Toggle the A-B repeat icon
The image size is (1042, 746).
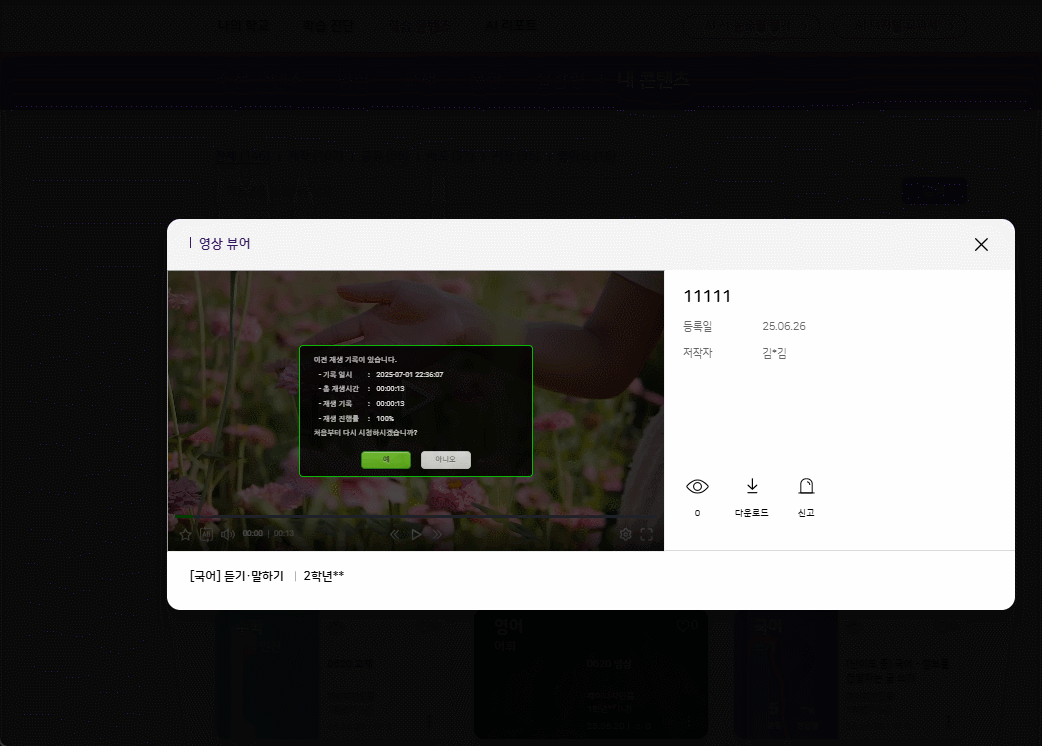pos(206,534)
